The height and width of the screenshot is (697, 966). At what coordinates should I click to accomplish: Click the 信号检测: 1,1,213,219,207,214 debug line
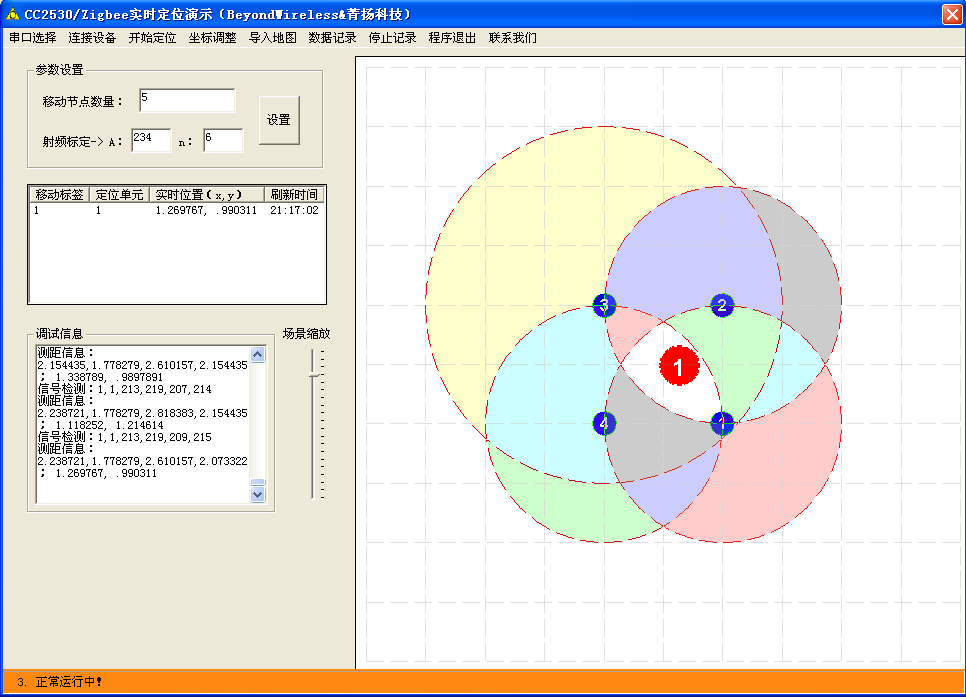point(124,389)
